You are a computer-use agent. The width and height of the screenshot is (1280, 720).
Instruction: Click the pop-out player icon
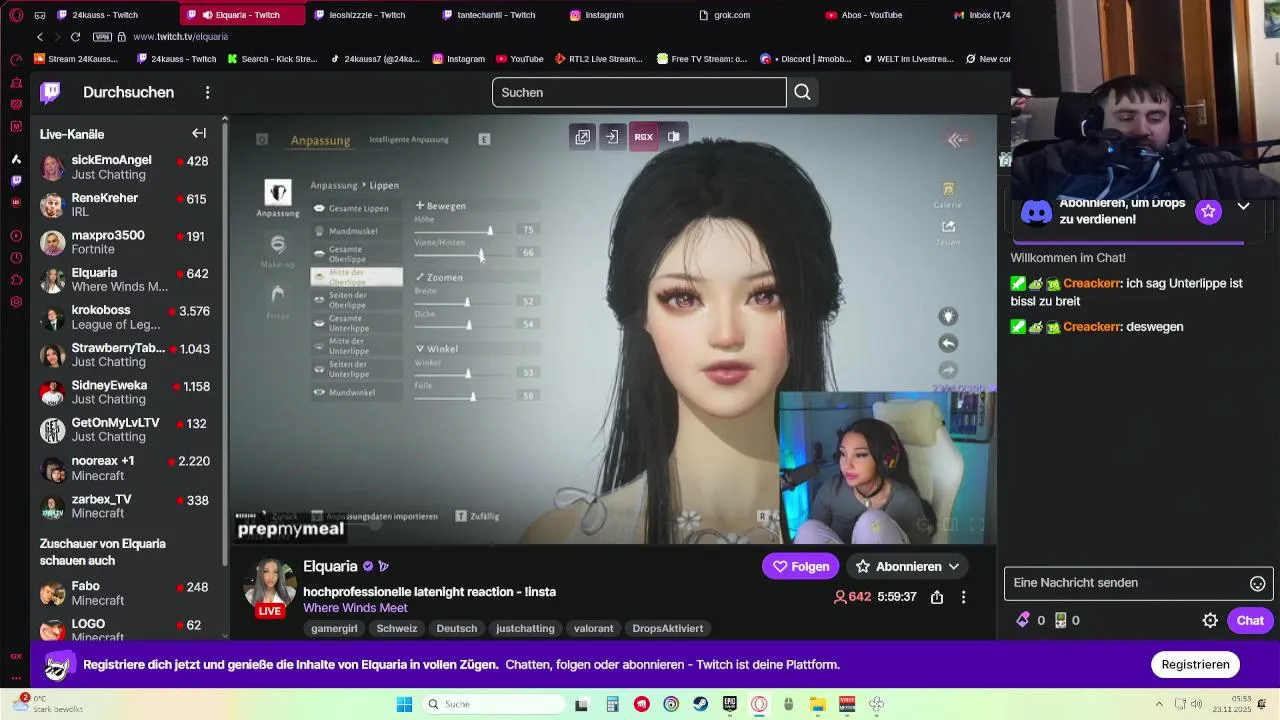[x=583, y=137]
